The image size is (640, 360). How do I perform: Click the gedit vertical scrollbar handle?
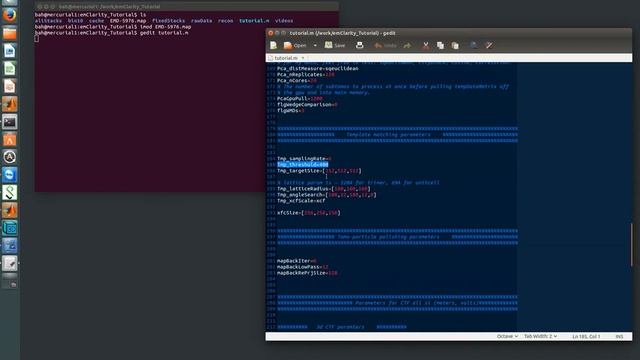coord(631,245)
